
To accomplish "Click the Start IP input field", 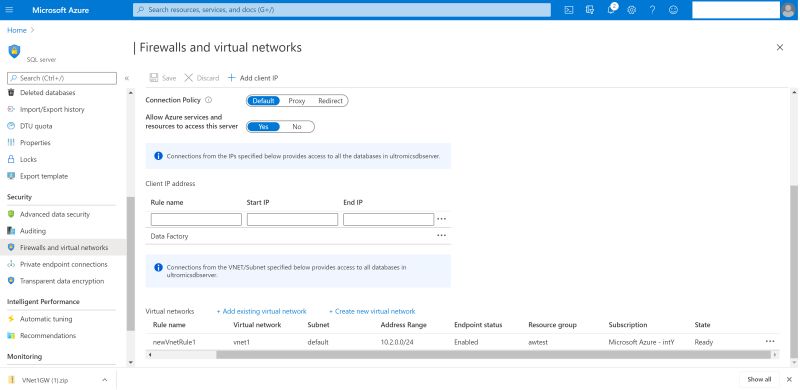I will tap(292, 220).
